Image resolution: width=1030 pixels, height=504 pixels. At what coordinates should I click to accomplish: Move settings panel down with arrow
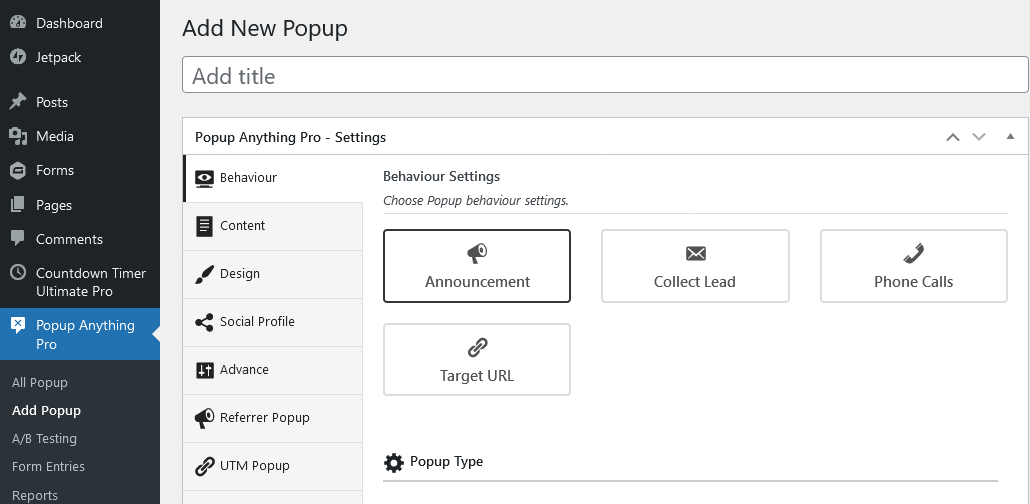tap(979, 137)
